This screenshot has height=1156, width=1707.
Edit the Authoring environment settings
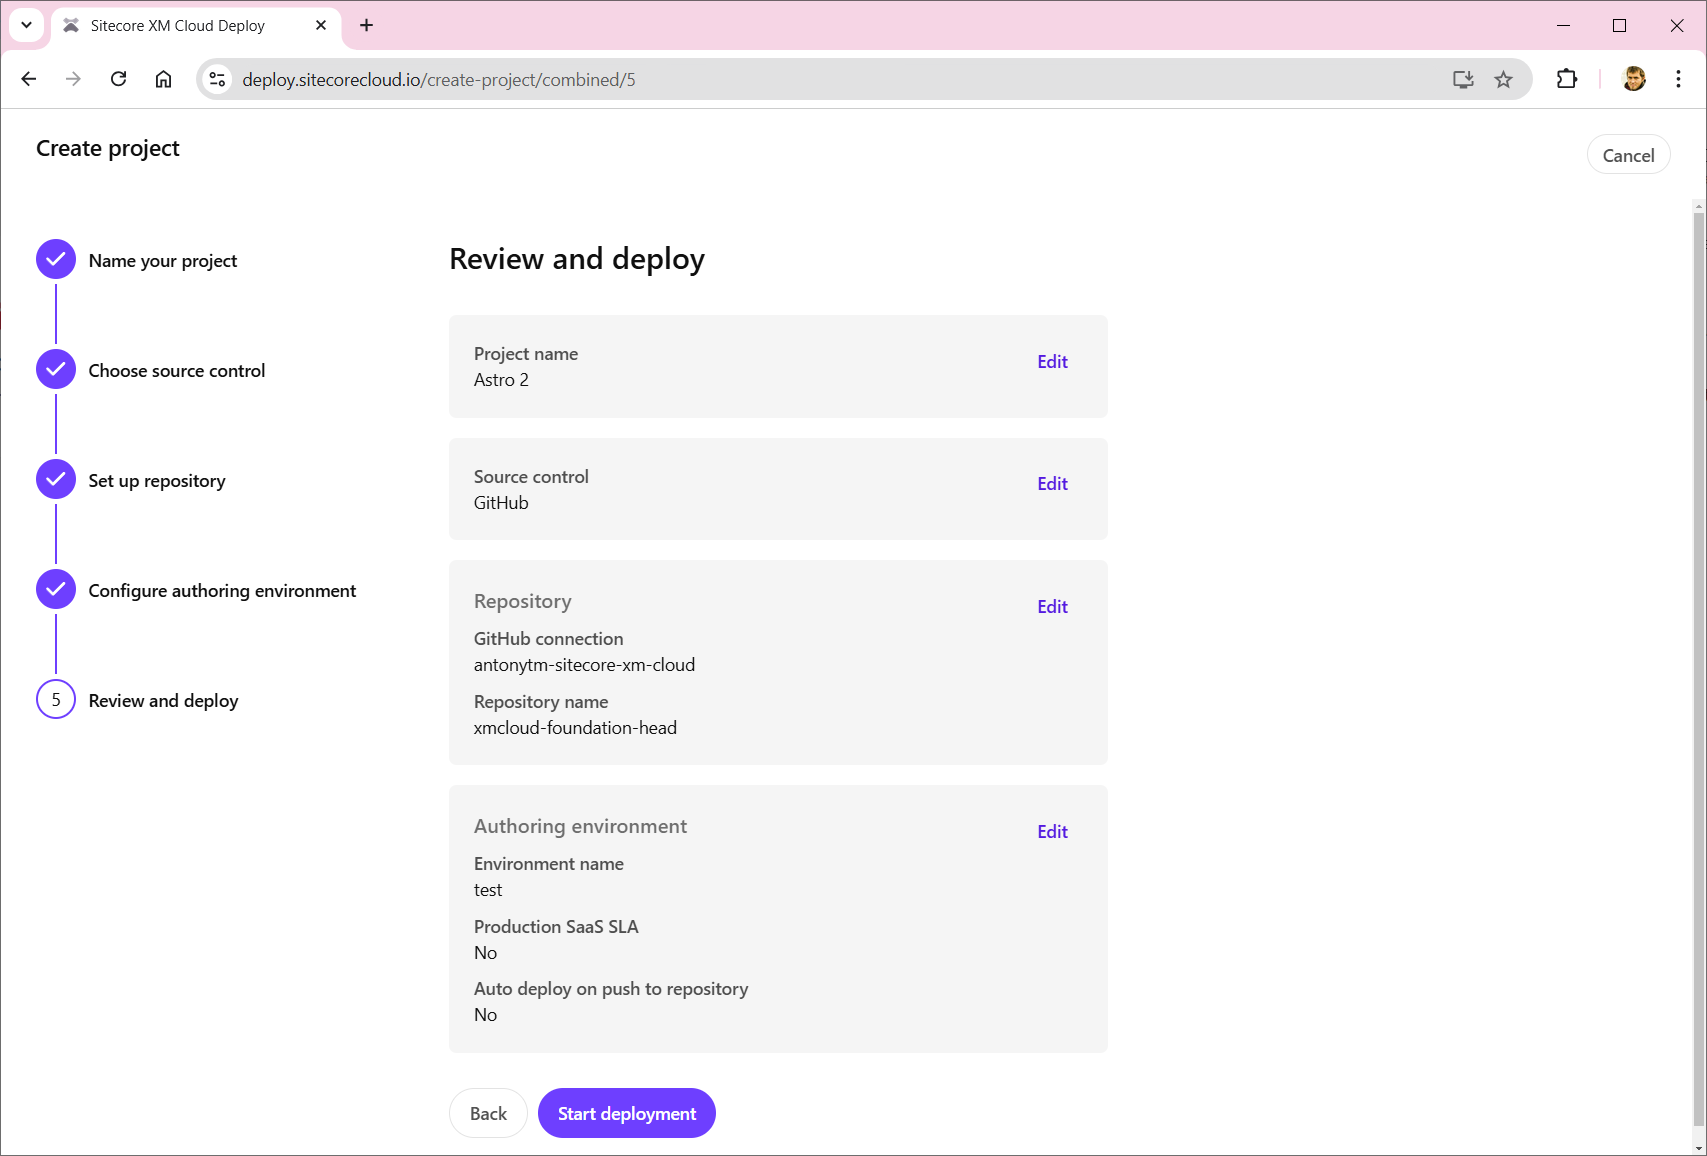1052,831
